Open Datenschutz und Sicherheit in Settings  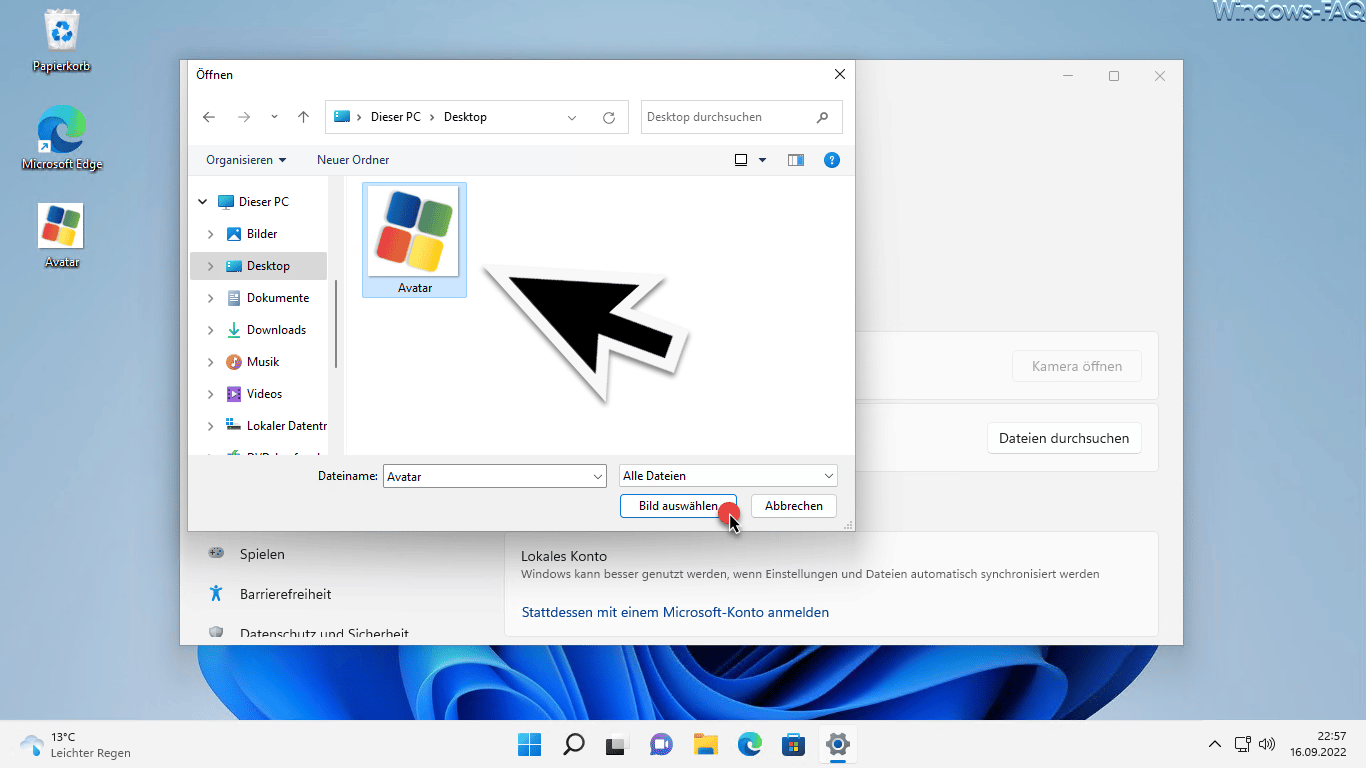click(324, 633)
